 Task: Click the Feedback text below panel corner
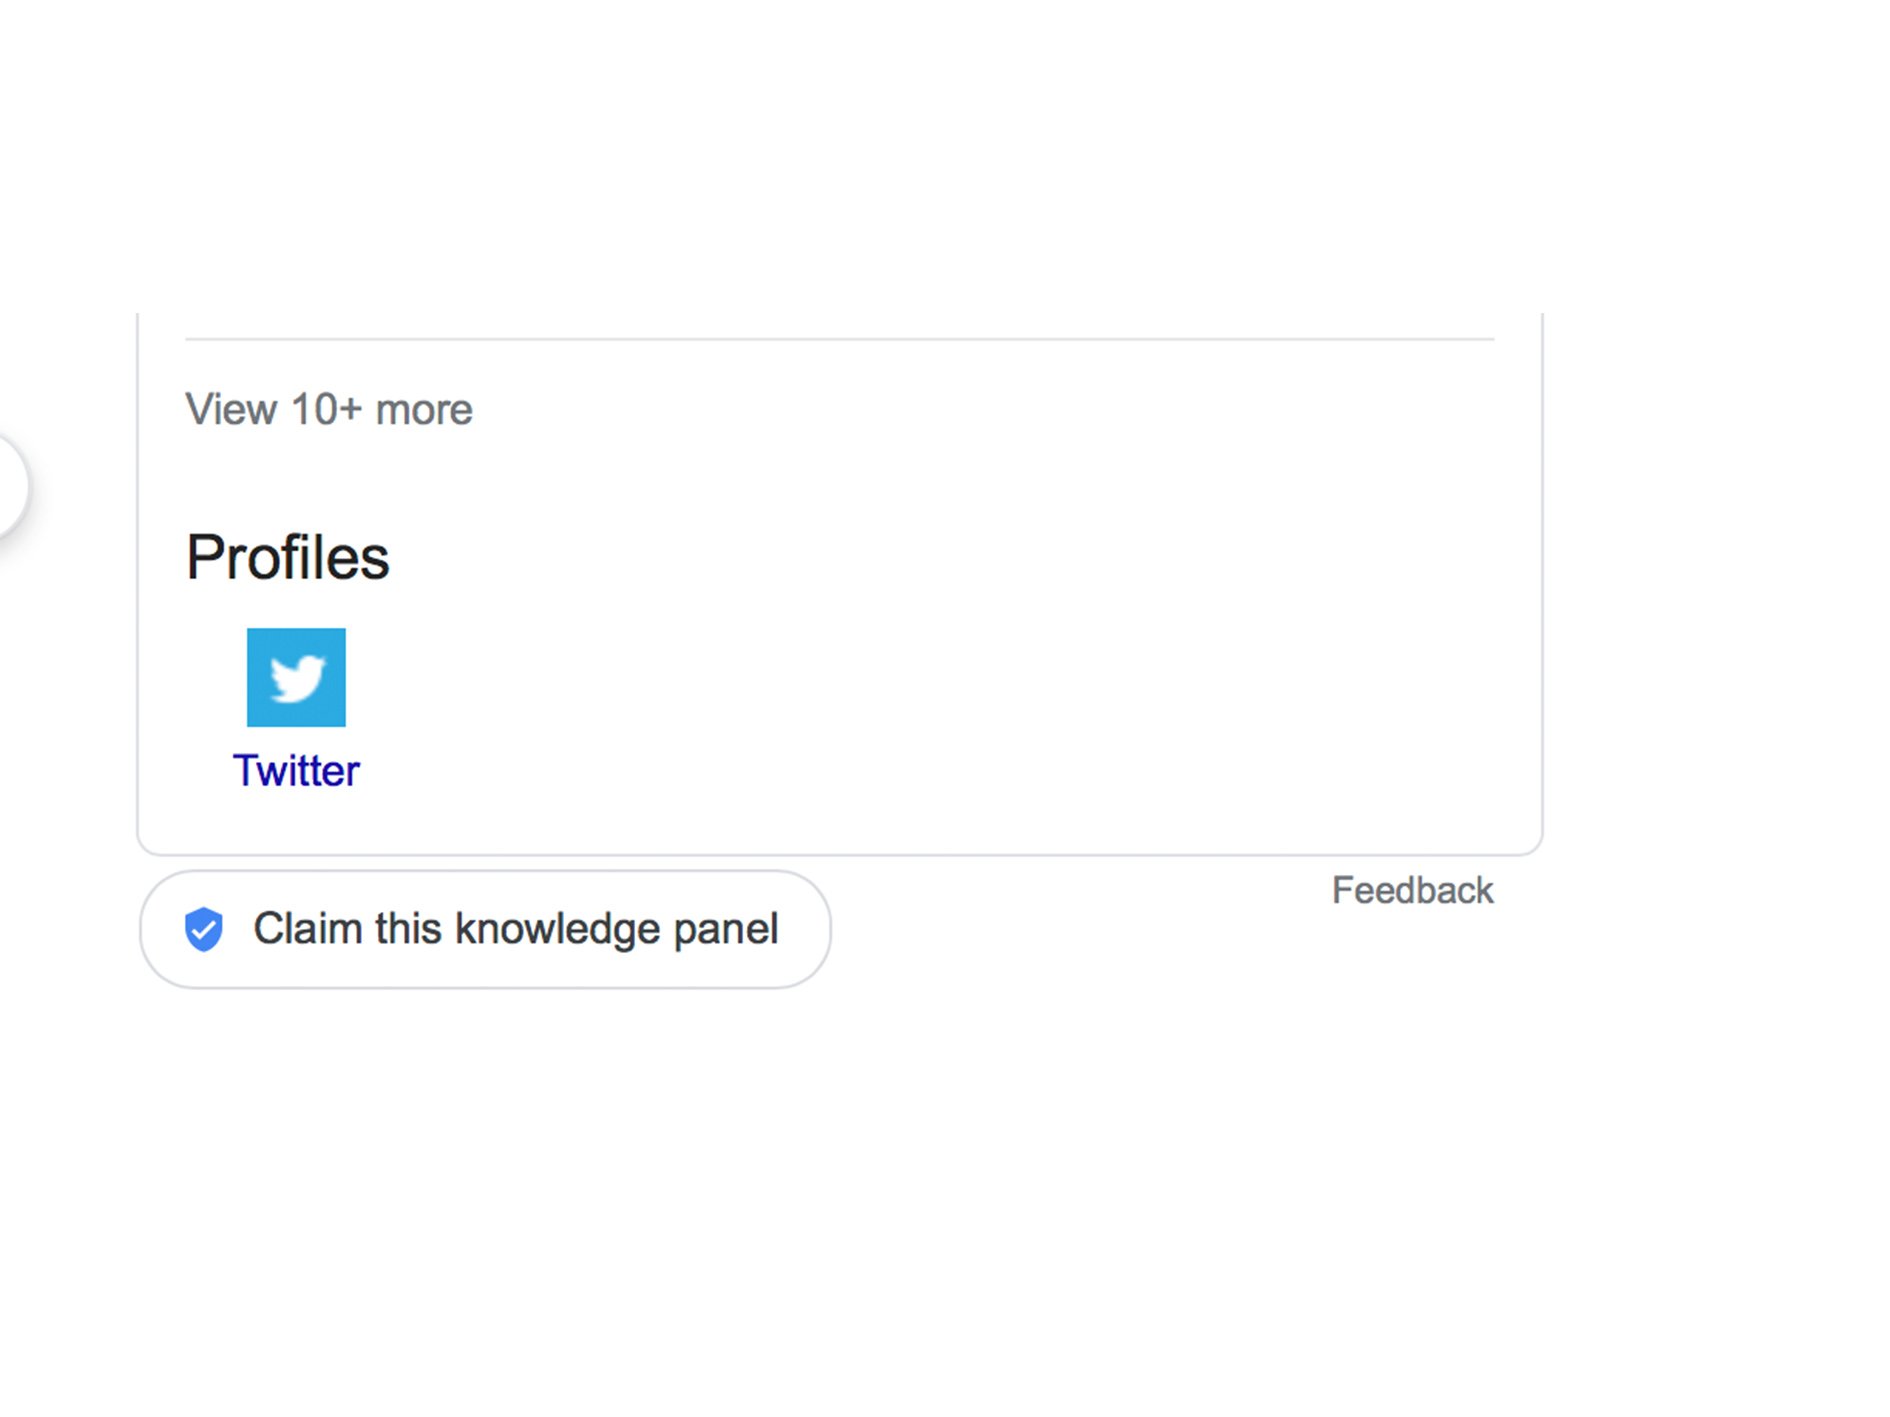pos(1412,890)
